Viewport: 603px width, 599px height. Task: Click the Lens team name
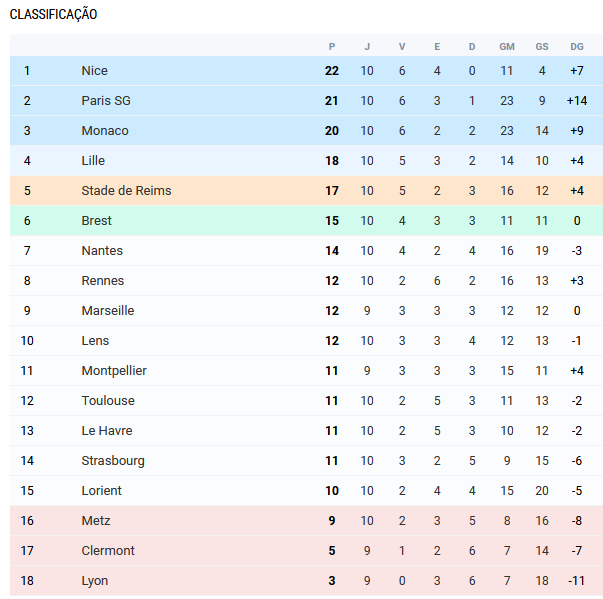[96, 341]
